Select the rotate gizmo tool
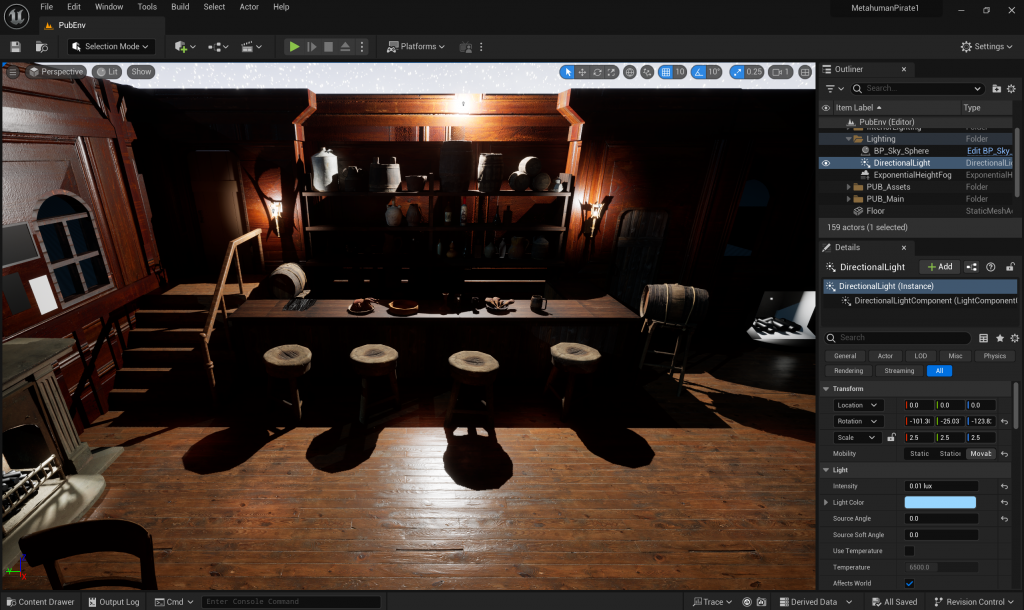This screenshot has width=1024, height=610. pyautogui.click(x=597, y=72)
